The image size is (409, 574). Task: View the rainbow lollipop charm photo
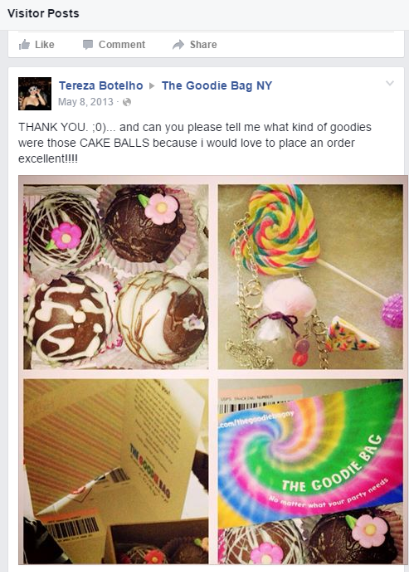(x=311, y=277)
